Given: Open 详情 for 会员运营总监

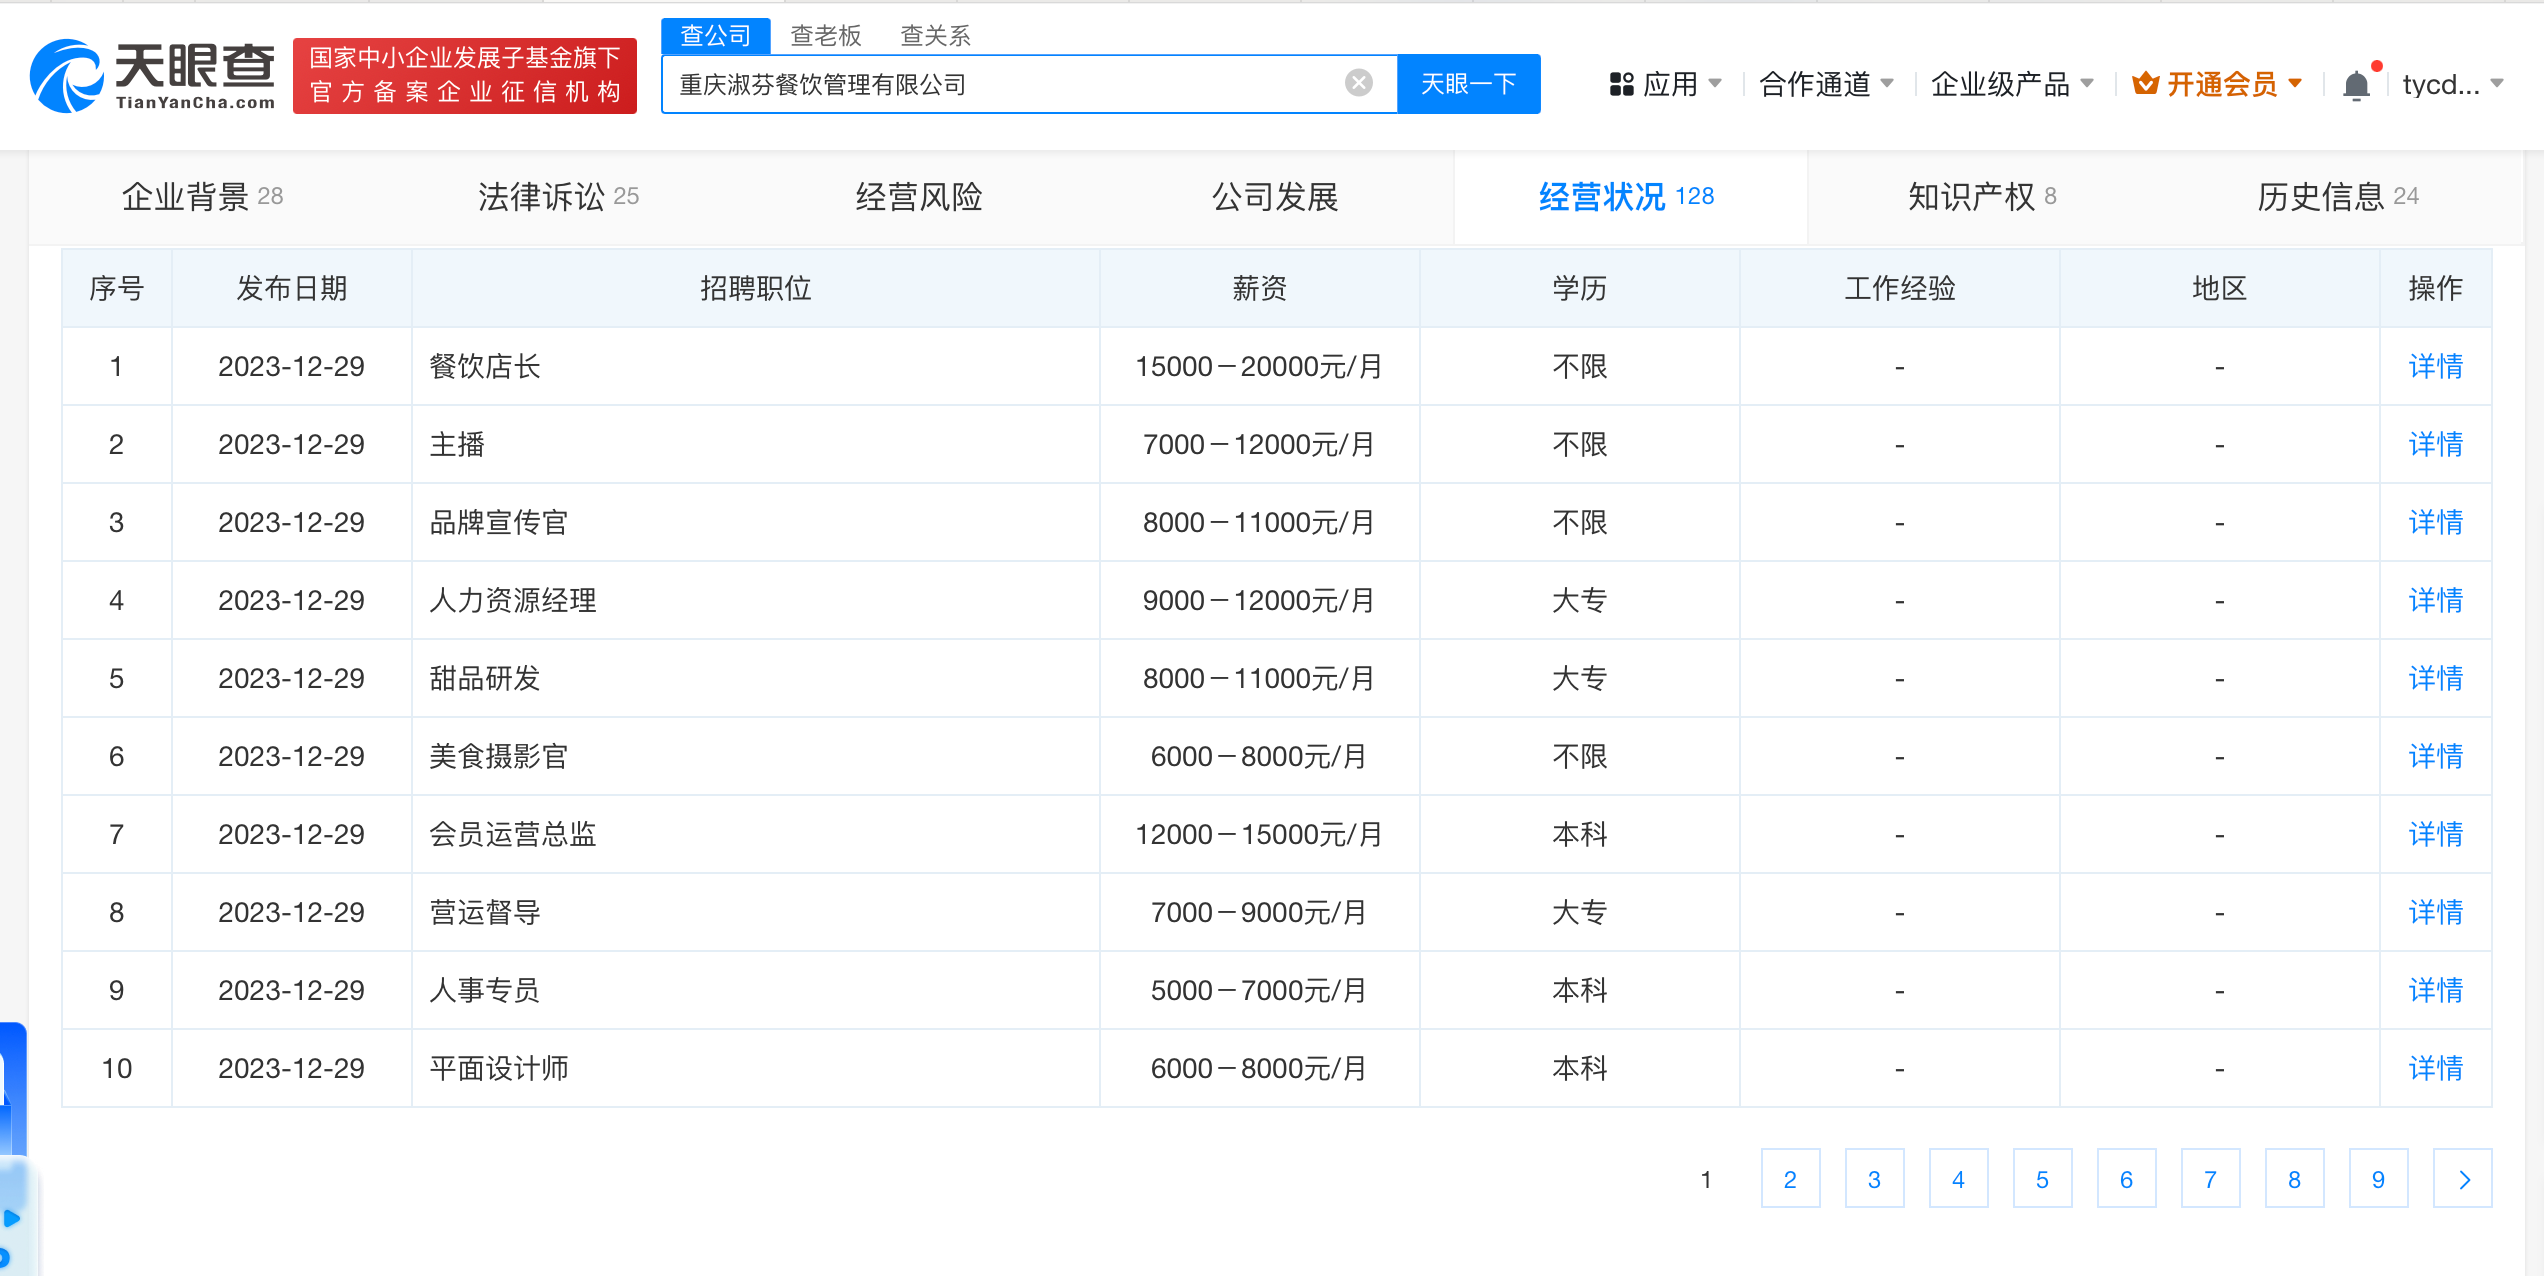Looking at the screenshot, I should (x=2436, y=835).
